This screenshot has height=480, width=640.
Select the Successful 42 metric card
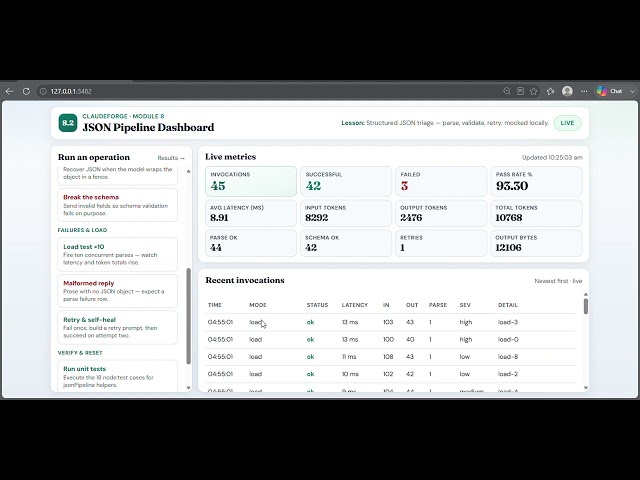[346, 181]
